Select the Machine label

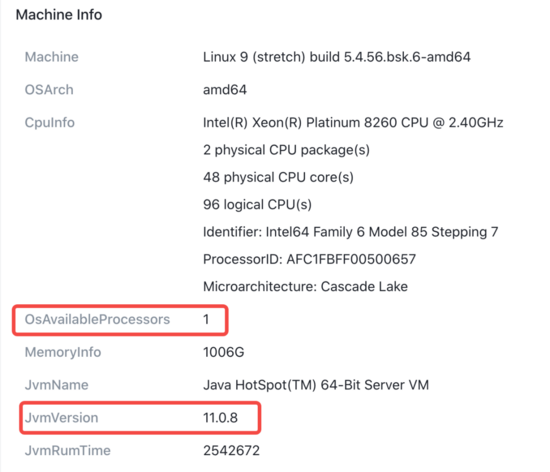(52, 57)
